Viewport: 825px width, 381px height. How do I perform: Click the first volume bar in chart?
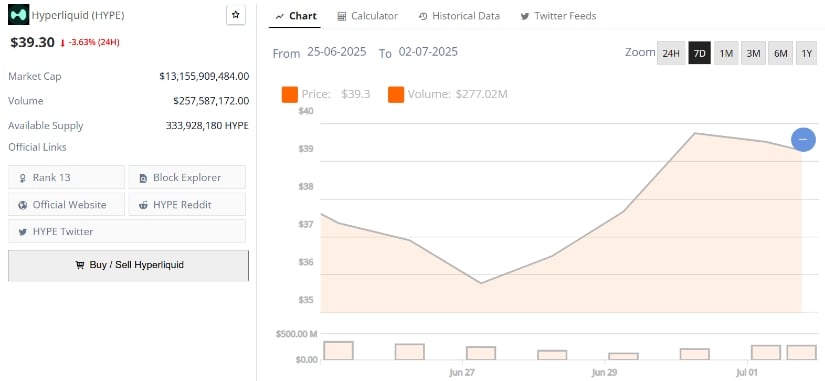pos(338,350)
